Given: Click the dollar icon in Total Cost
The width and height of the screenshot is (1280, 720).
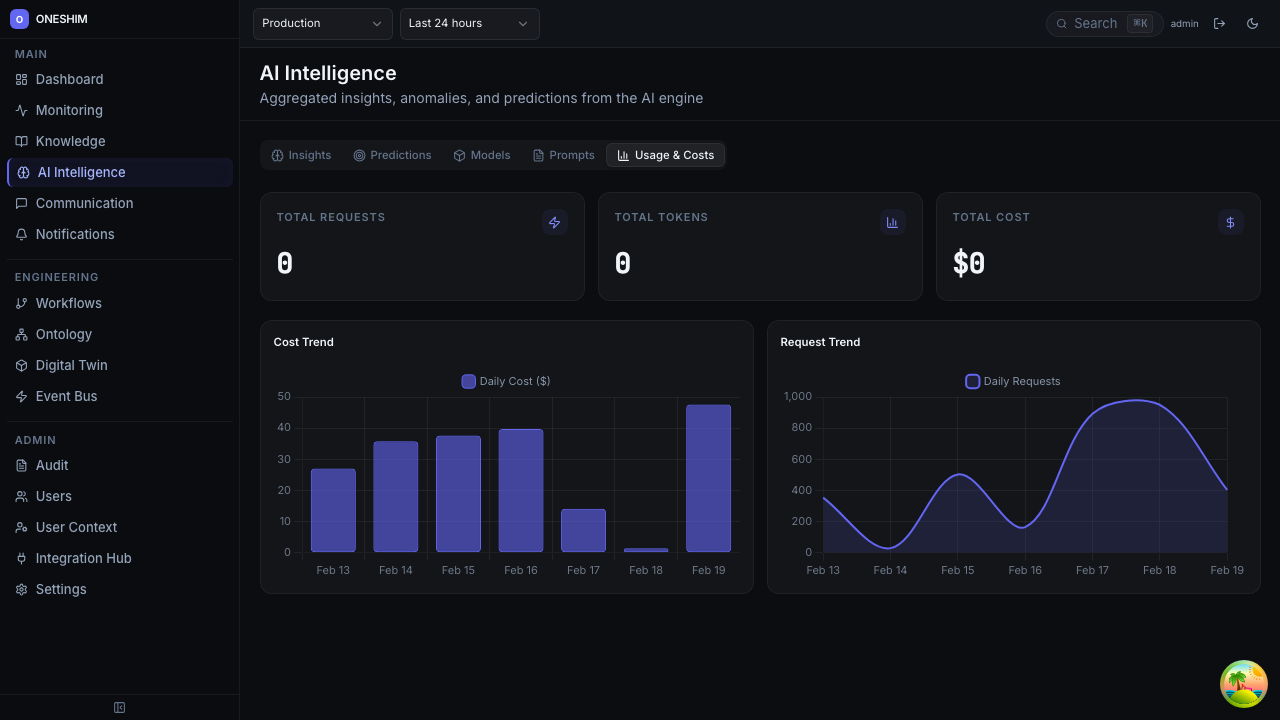Looking at the screenshot, I should tap(1231, 222).
